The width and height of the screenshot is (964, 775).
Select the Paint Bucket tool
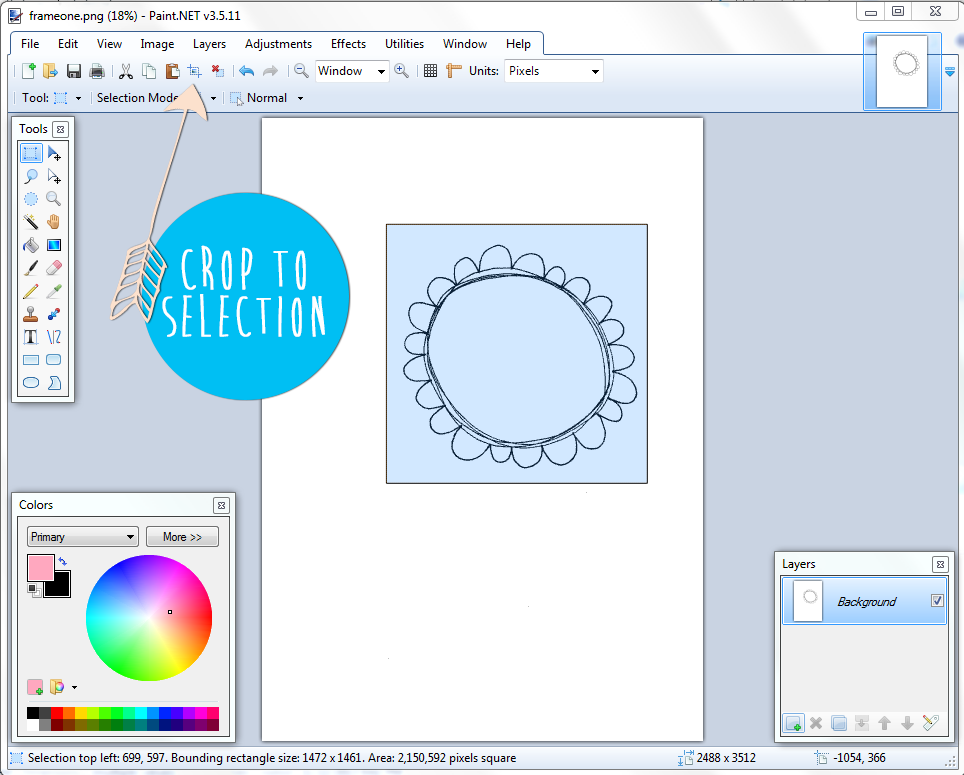pyautogui.click(x=31, y=244)
